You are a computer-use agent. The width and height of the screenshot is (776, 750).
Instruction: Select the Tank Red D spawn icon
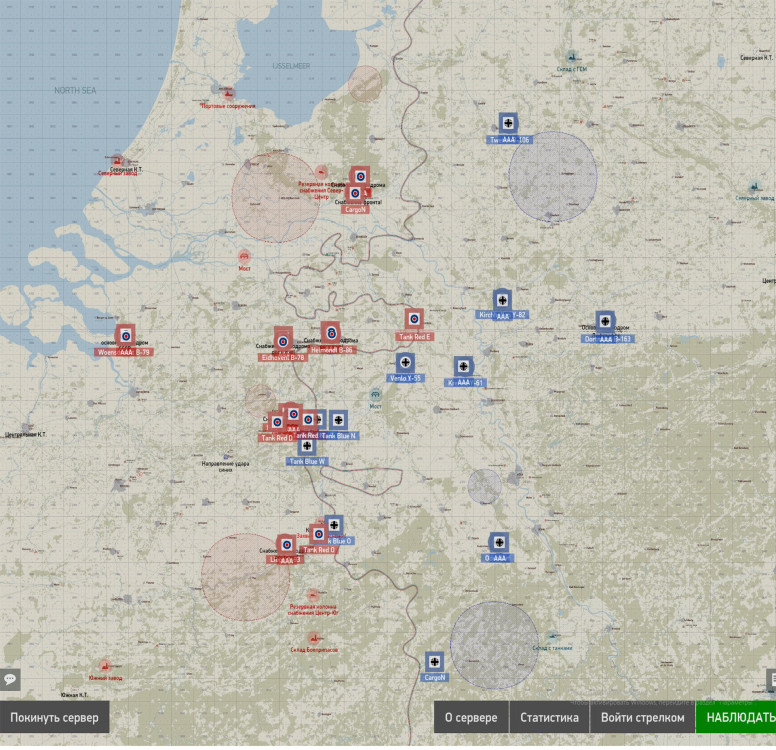click(x=277, y=422)
